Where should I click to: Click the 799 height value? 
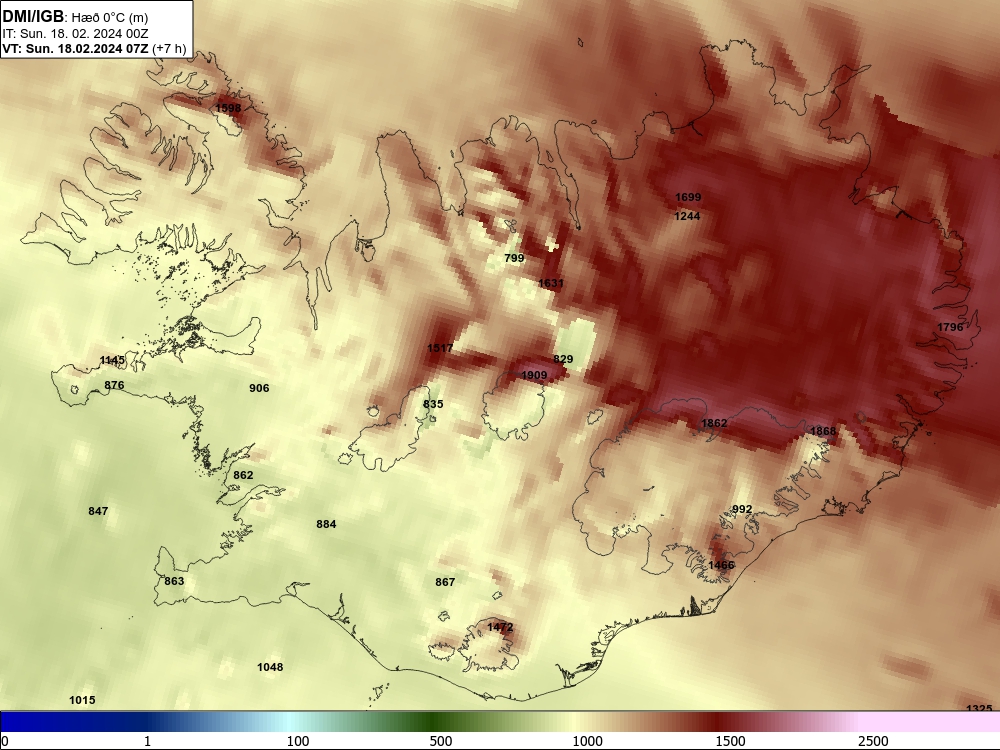[514, 258]
